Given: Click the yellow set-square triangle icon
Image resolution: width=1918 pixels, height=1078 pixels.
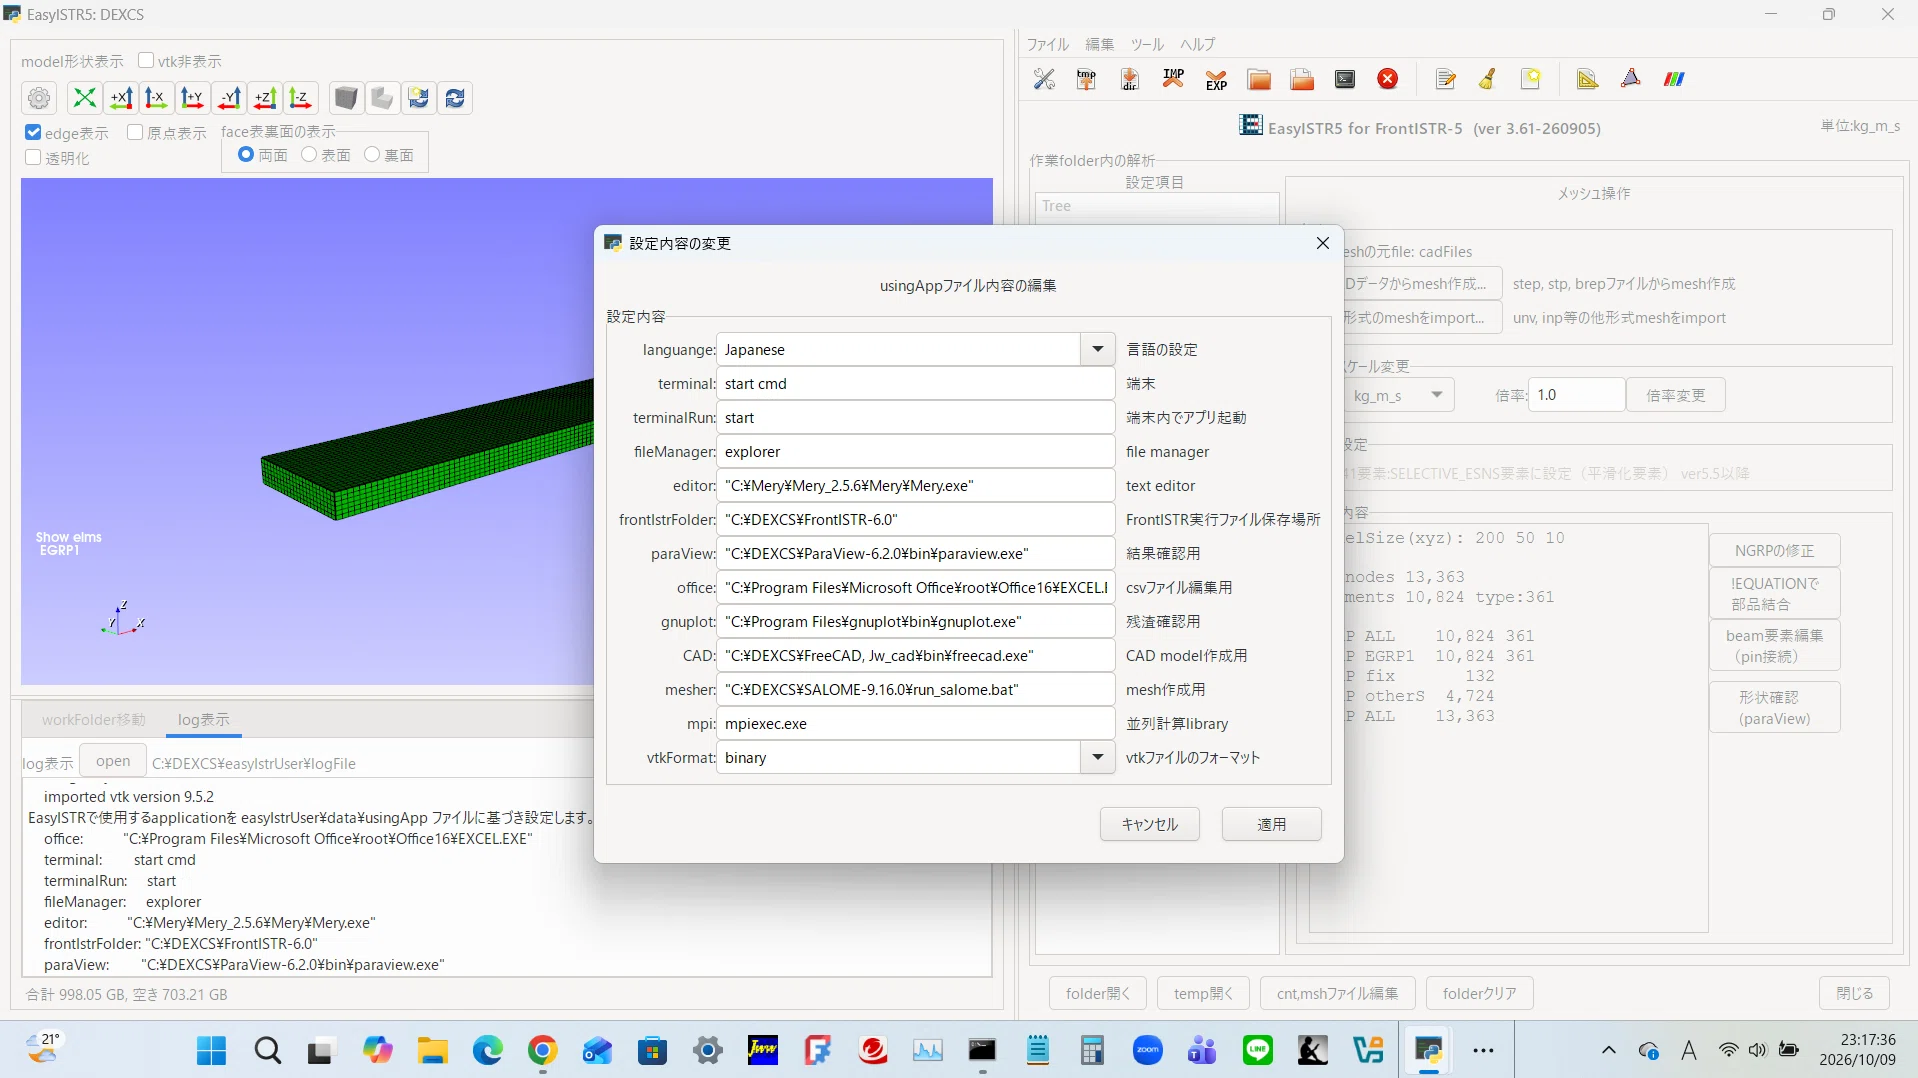Looking at the screenshot, I should (1587, 79).
